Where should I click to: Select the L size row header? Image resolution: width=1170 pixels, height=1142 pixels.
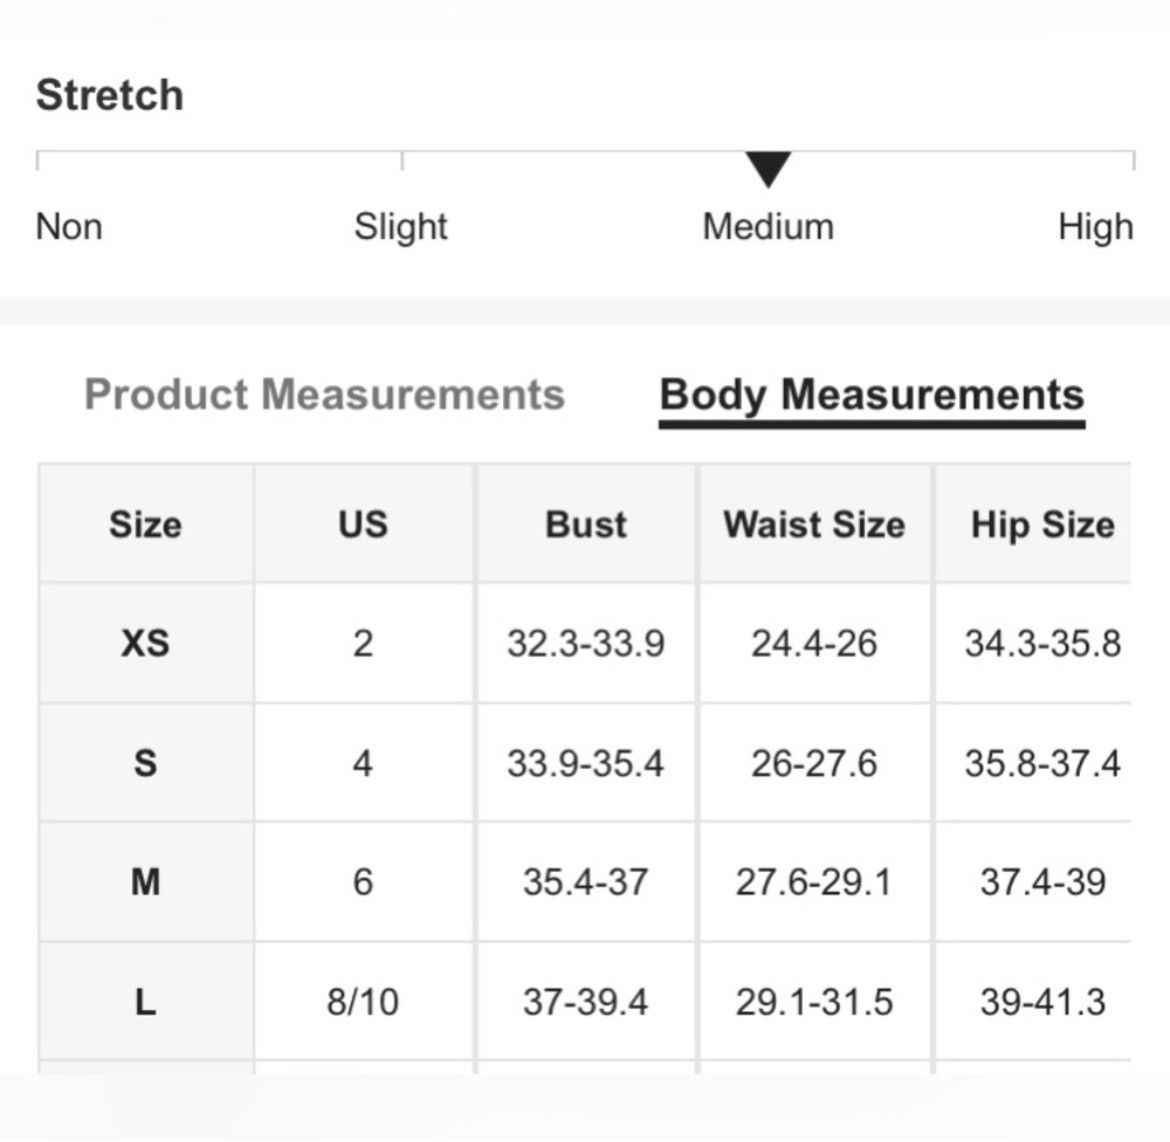pos(146,1001)
